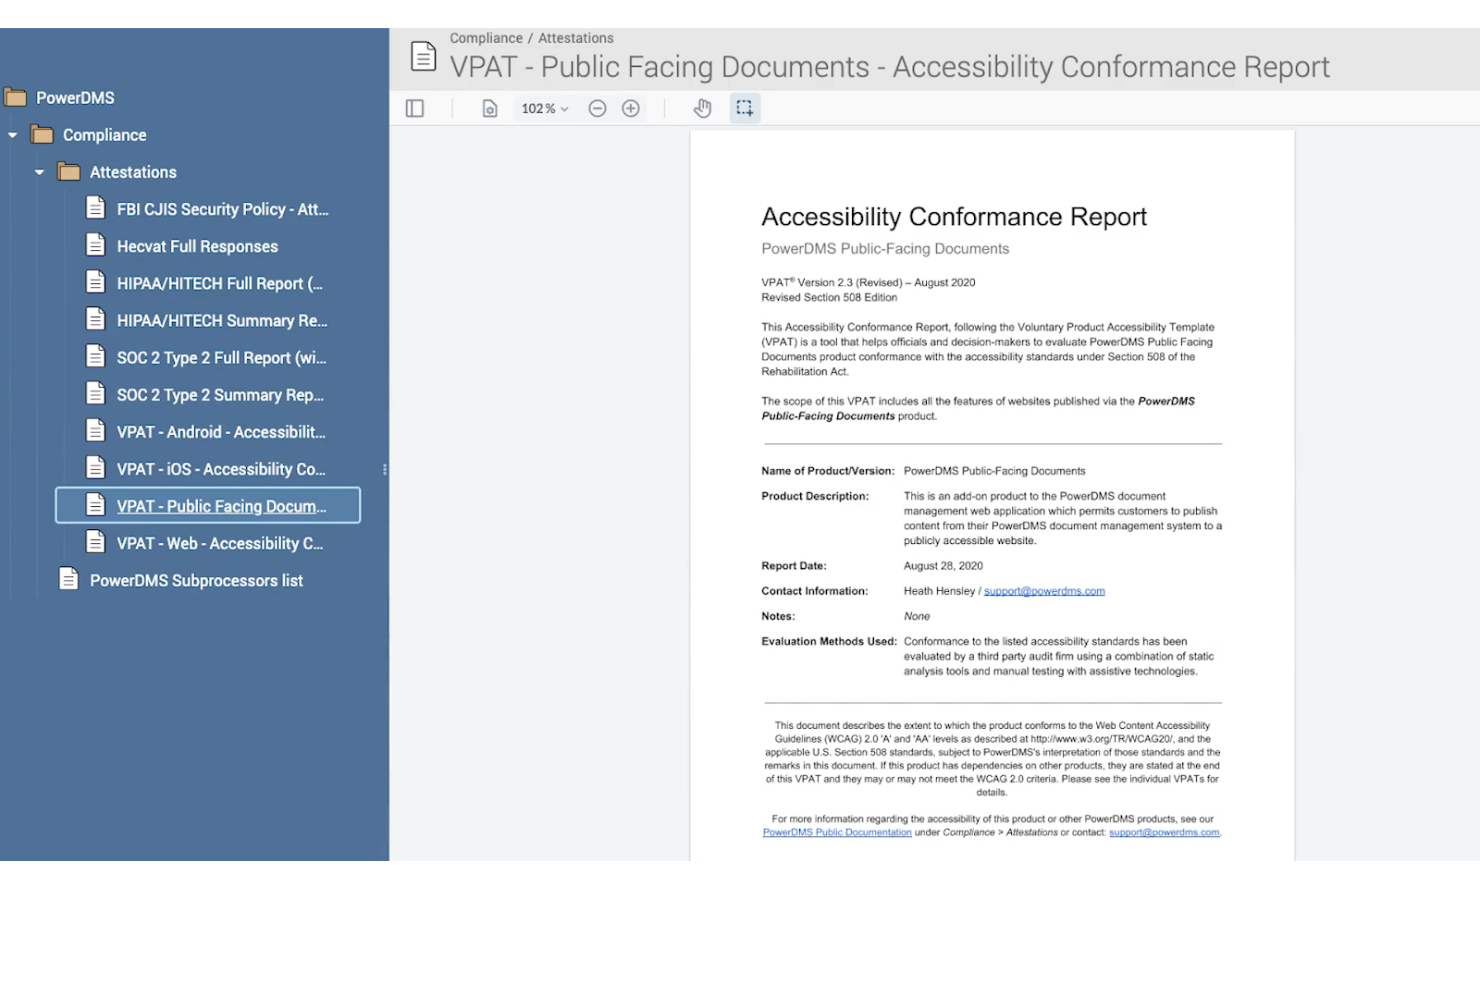The image size is (1480, 987).
Task: Click the Attestations breadcrumb item
Action: click(576, 37)
